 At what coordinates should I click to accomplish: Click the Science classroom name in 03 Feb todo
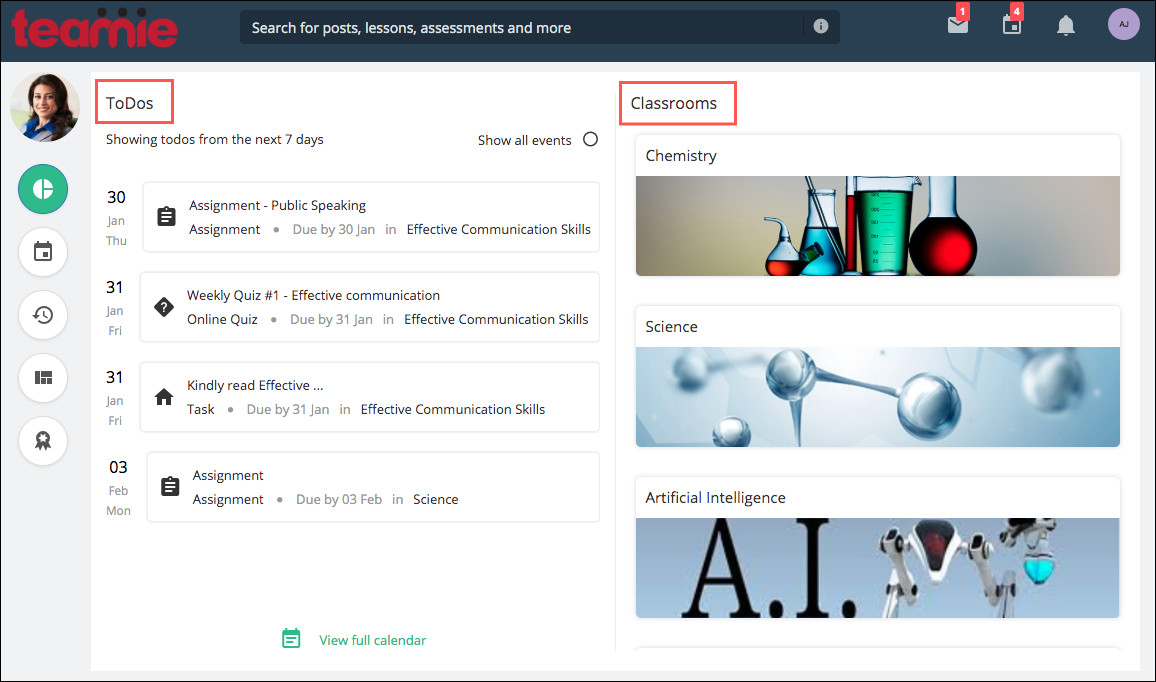pyautogui.click(x=436, y=499)
